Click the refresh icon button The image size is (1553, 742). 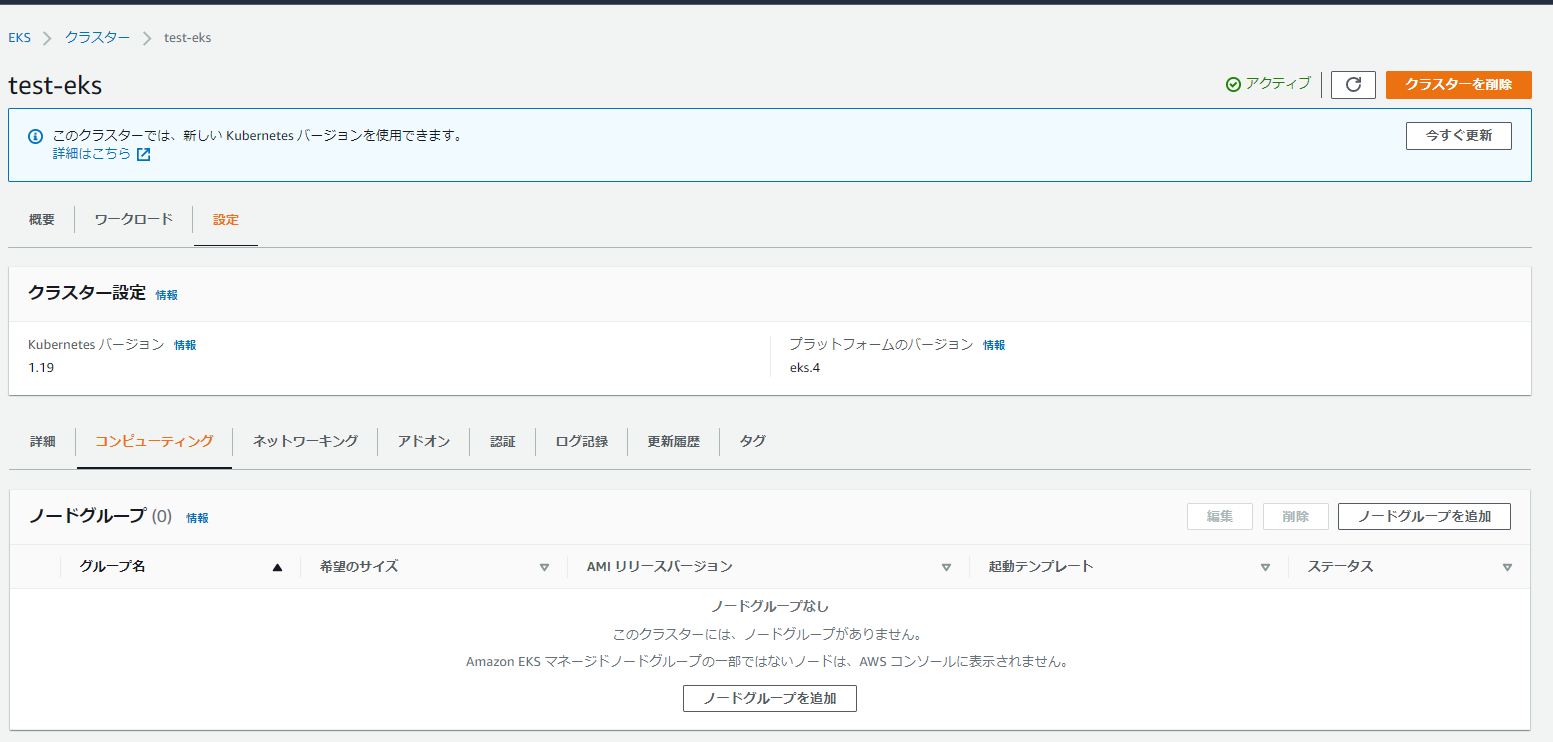pos(1353,85)
